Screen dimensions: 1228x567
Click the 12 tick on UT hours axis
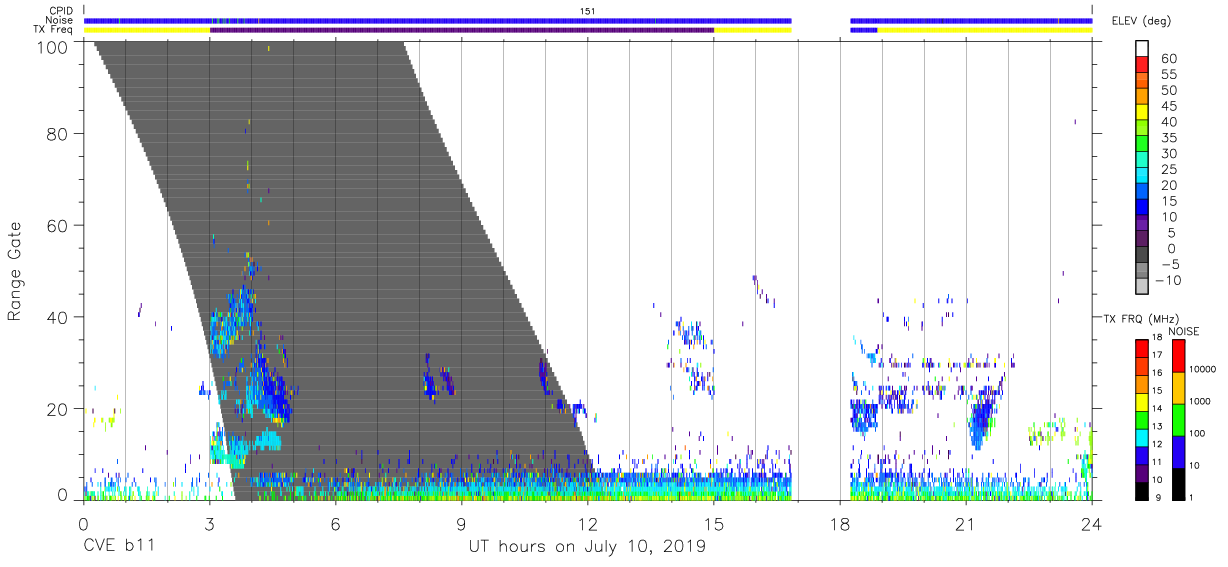588,523
